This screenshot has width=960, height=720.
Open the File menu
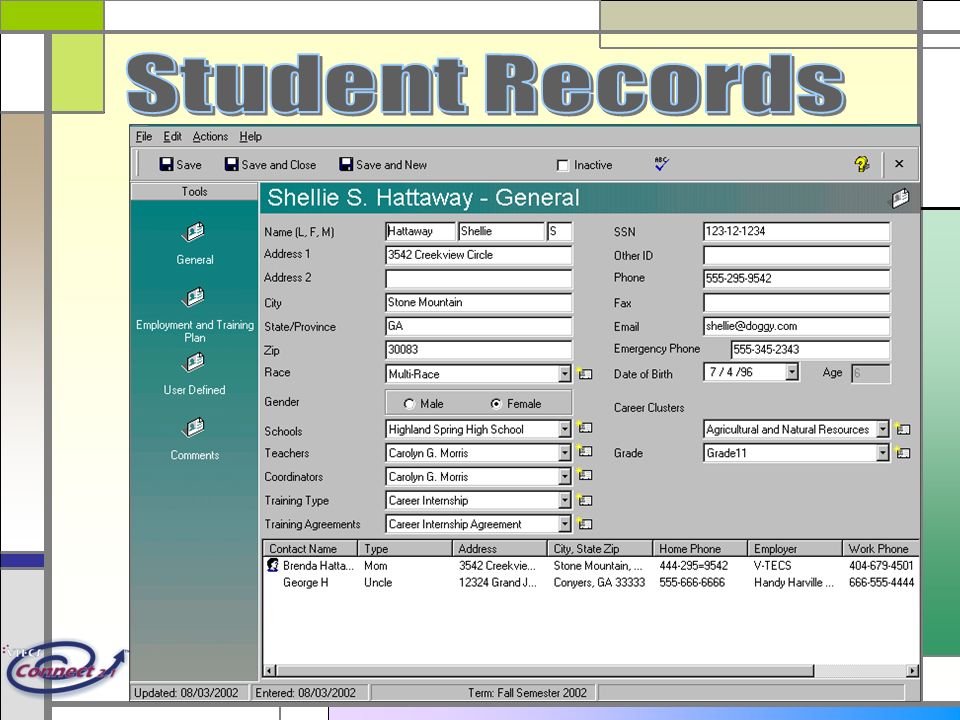(144, 137)
